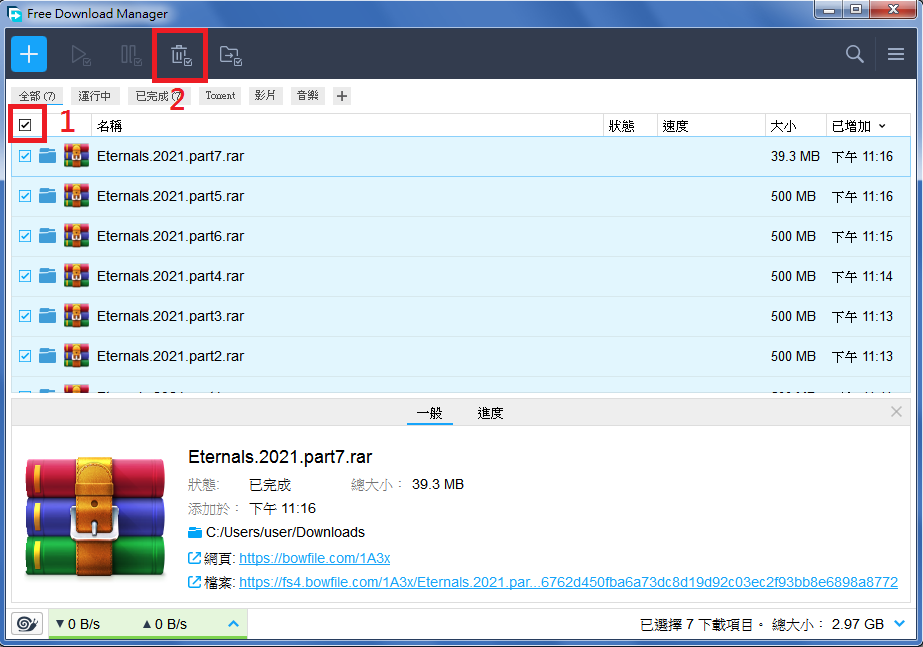Click 39.3 MB size in part7 row
The image size is (923, 647).
click(x=795, y=156)
